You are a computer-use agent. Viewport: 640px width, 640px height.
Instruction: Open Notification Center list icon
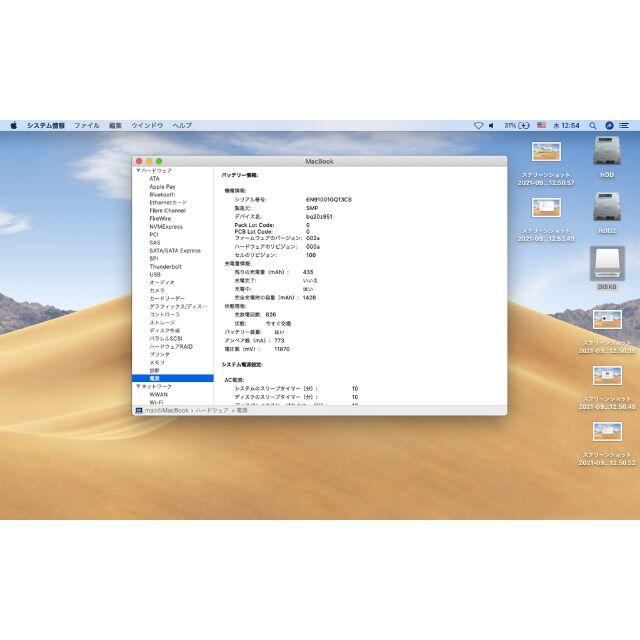point(624,126)
